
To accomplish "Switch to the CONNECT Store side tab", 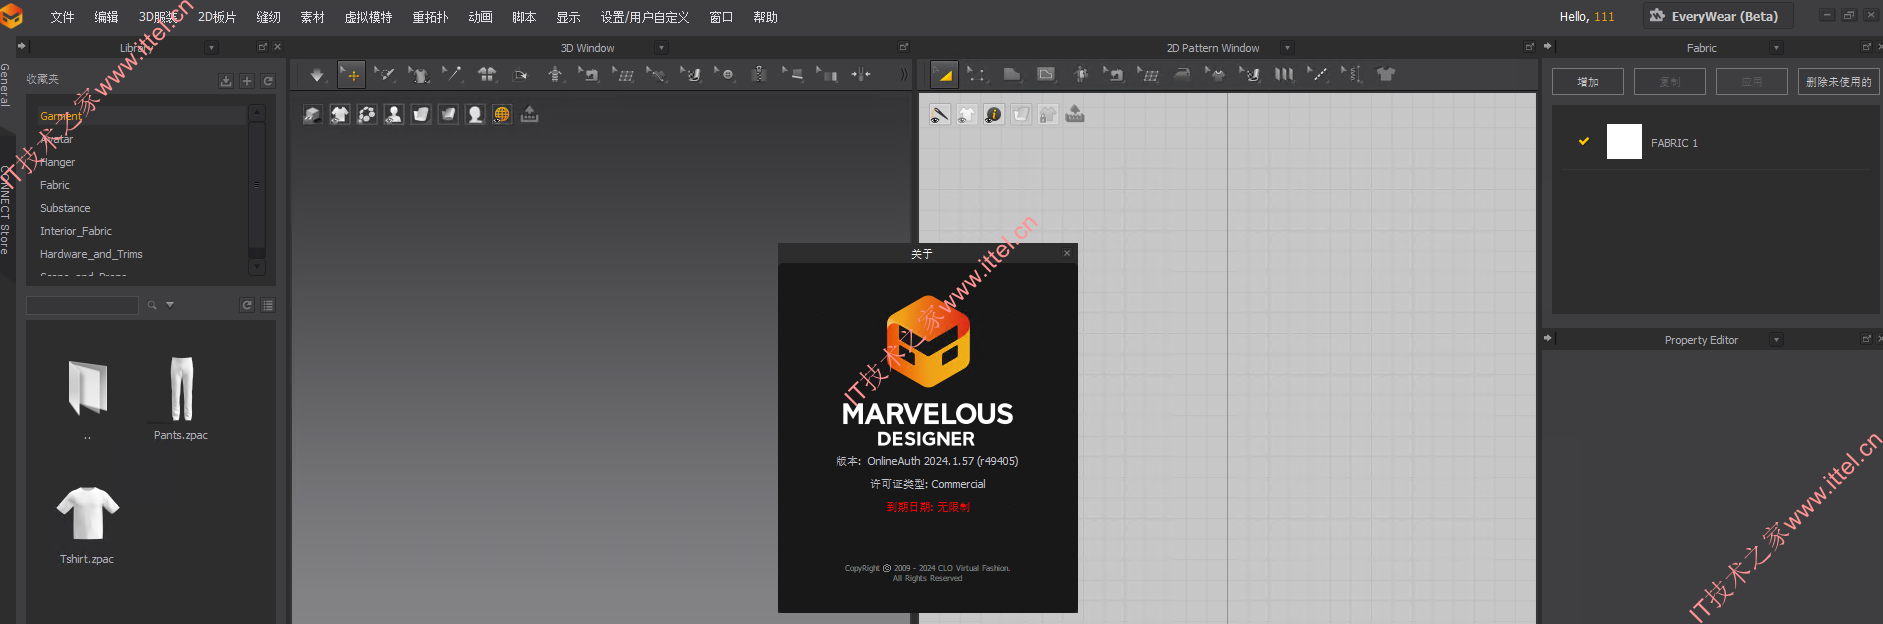I will tap(6, 208).
